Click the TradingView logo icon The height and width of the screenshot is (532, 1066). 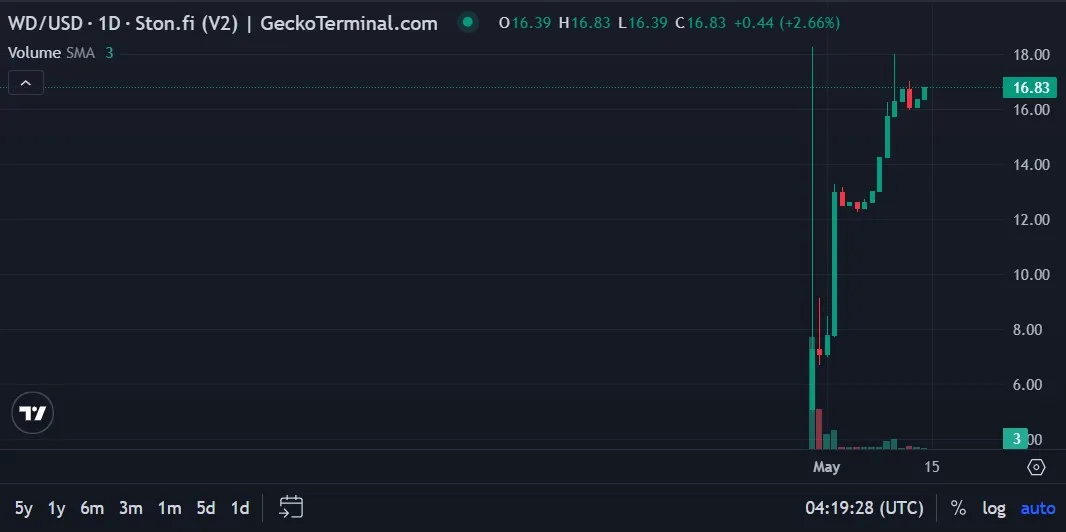[32, 413]
